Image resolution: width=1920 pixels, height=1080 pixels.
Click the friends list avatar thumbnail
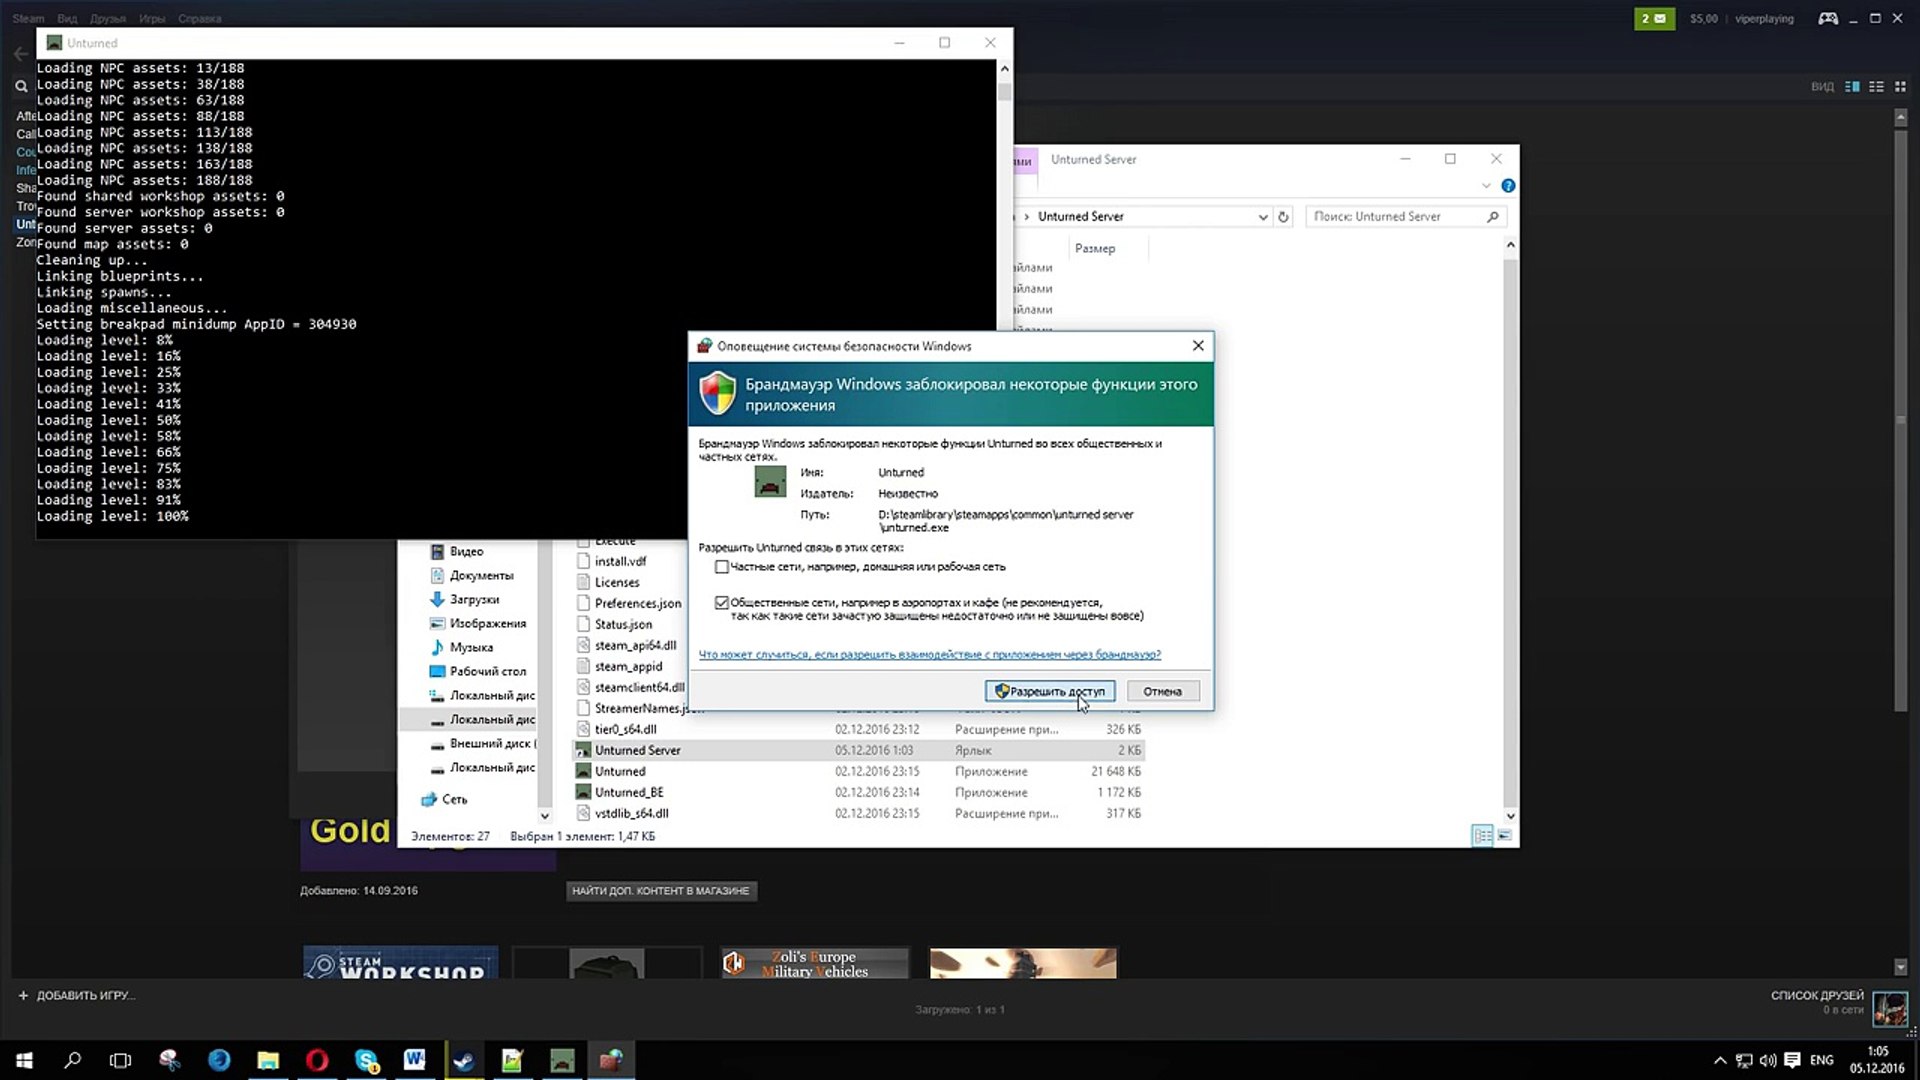(1890, 1008)
